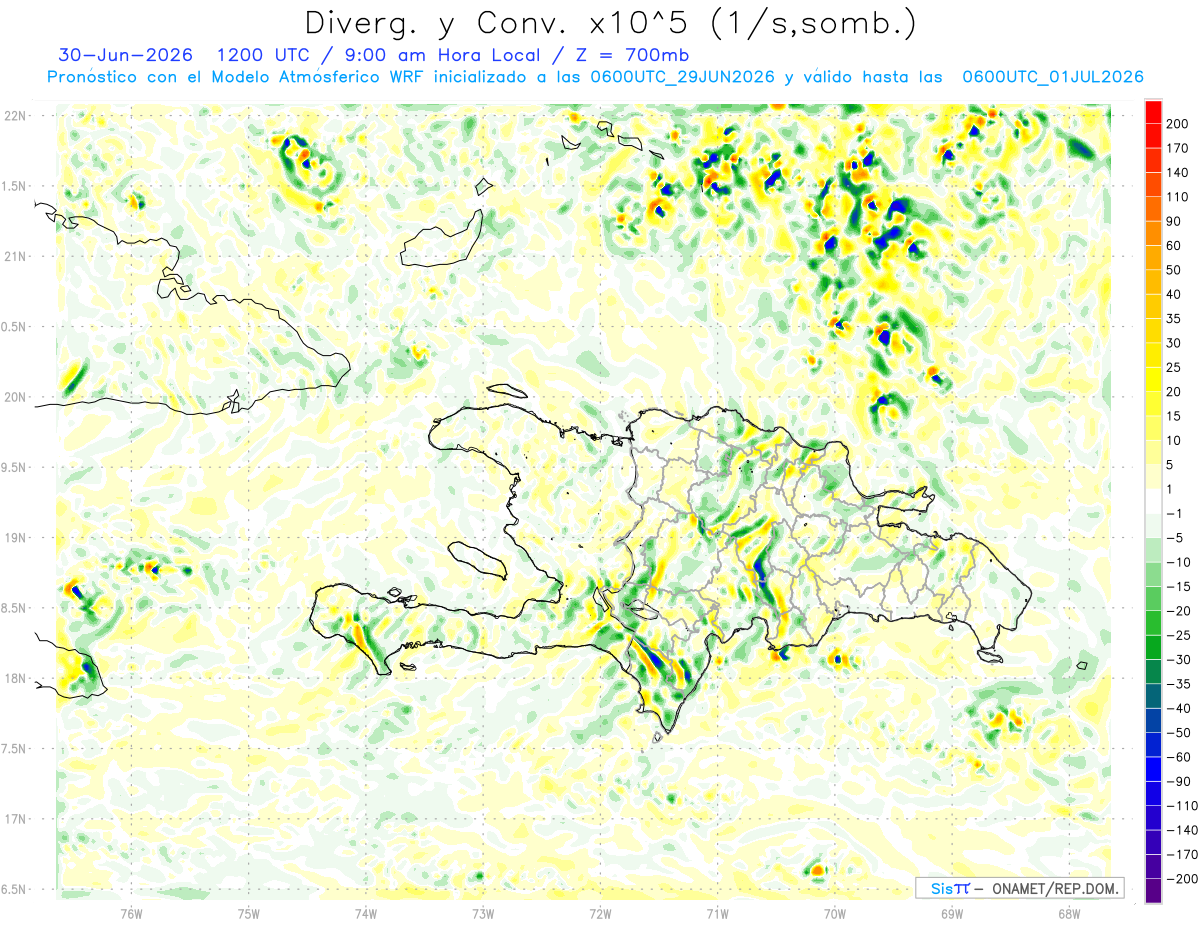Click the '0600UTC_01JUL2026' valid-until time
The width and height of the screenshot is (1200, 927).
[x=1052, y=77]
